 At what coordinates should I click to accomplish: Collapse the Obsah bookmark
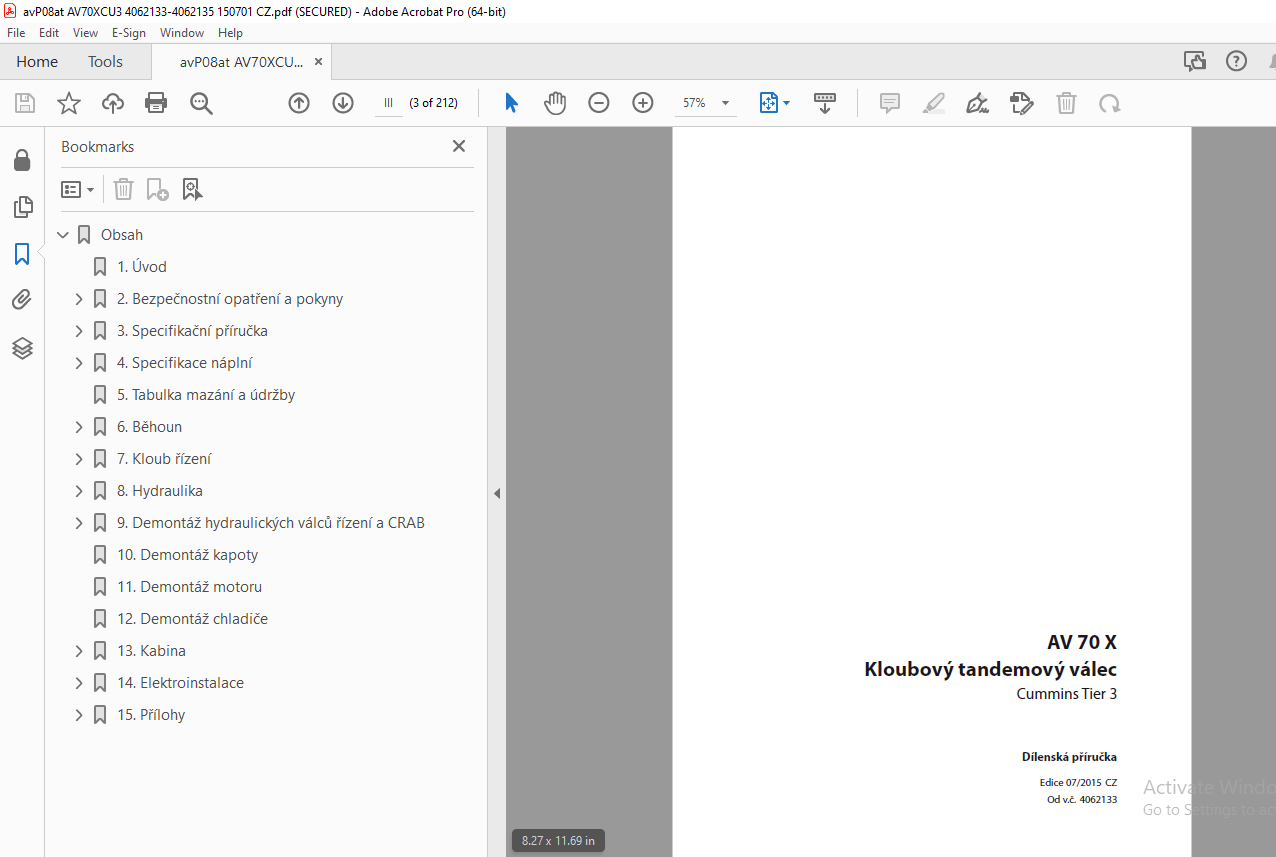pos(63,235)
